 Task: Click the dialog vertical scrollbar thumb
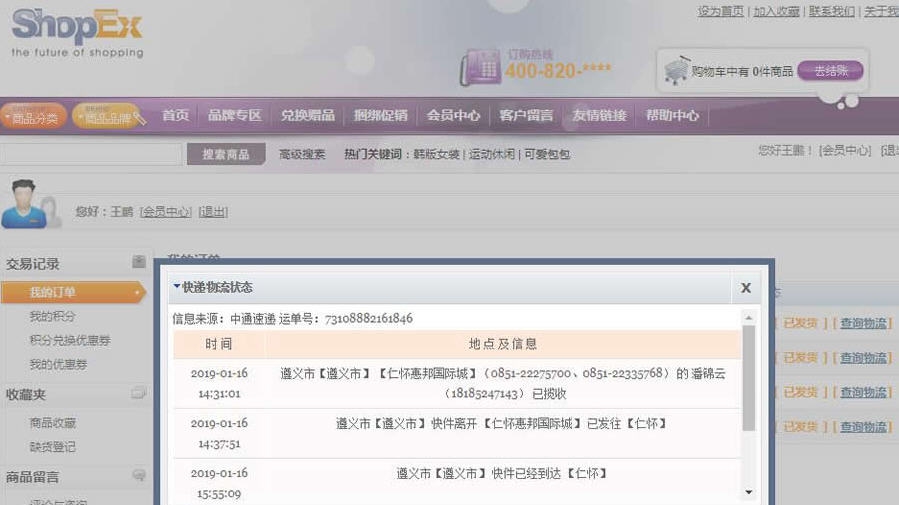(x=748, y=378)
